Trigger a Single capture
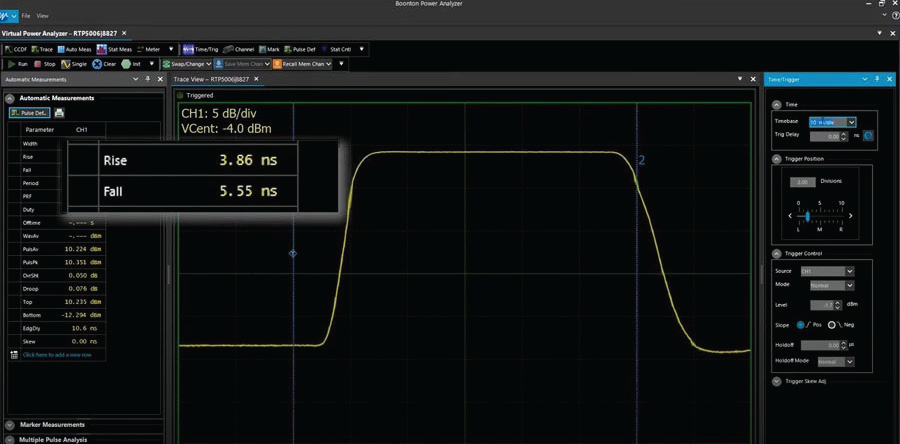Screen dimensions: 900x444 (75, 63)
